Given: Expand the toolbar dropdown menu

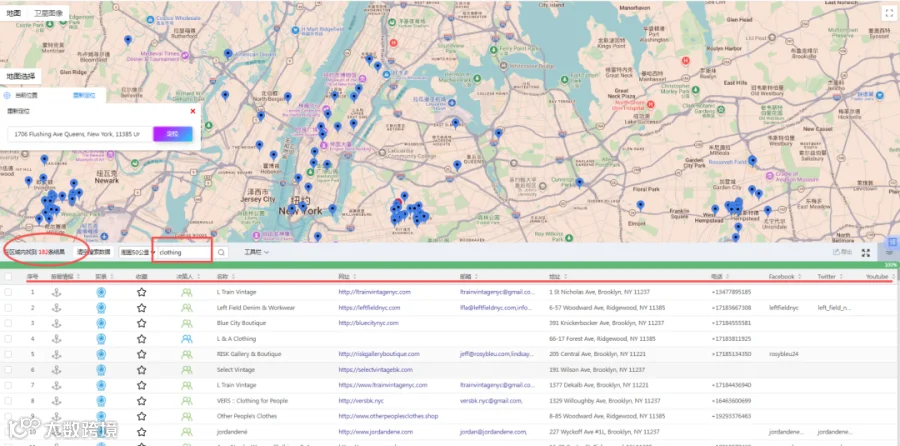Looking at the screenshot, I should click(257, 252).
